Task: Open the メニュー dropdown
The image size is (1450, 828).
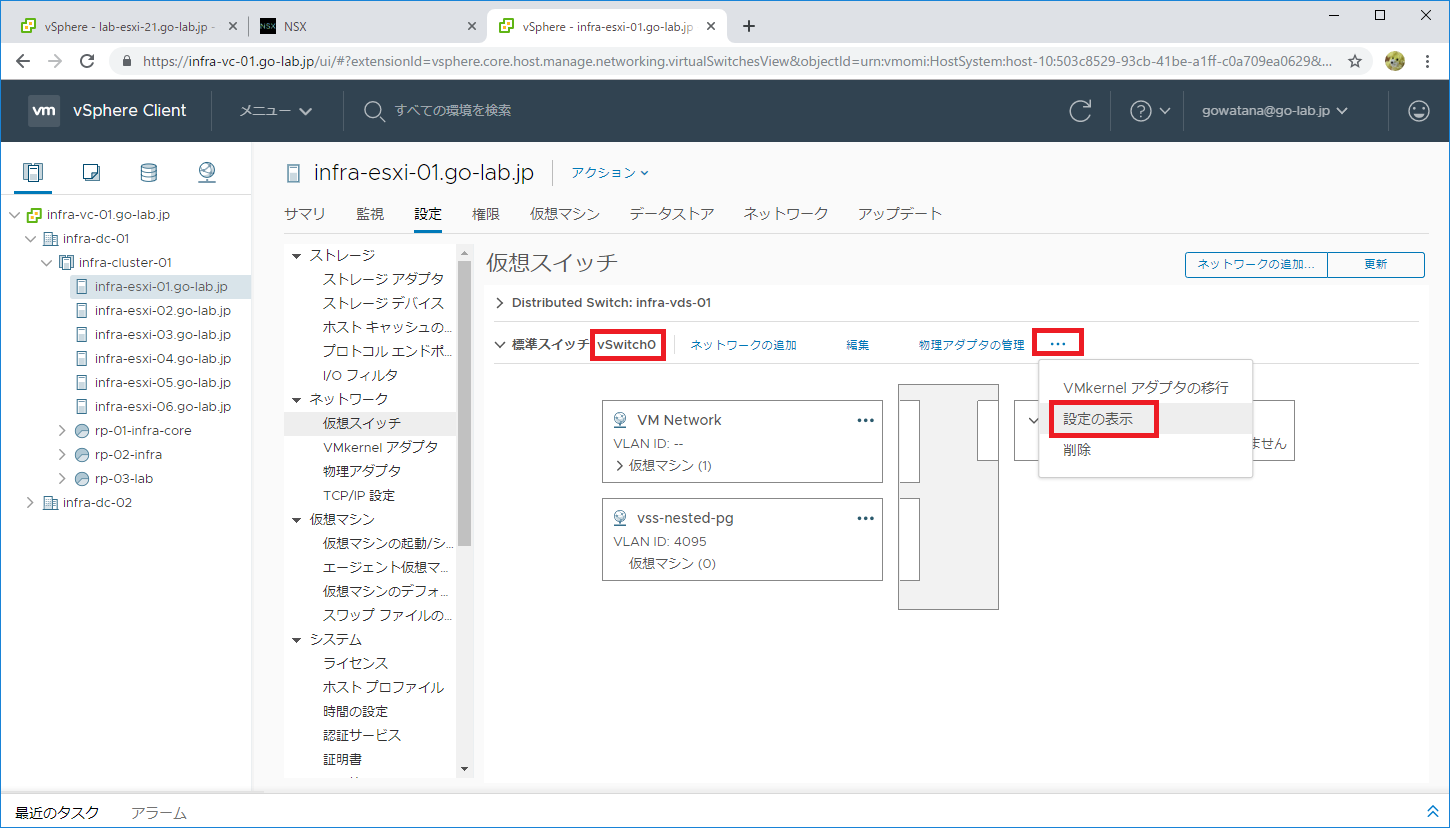Action: click(276, 111)
